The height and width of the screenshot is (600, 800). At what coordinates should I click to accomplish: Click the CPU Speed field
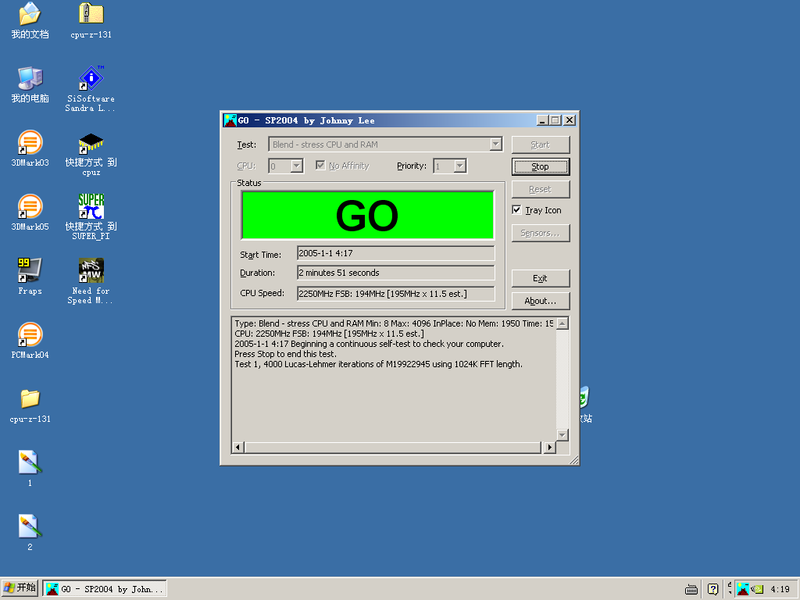(395, 294)
